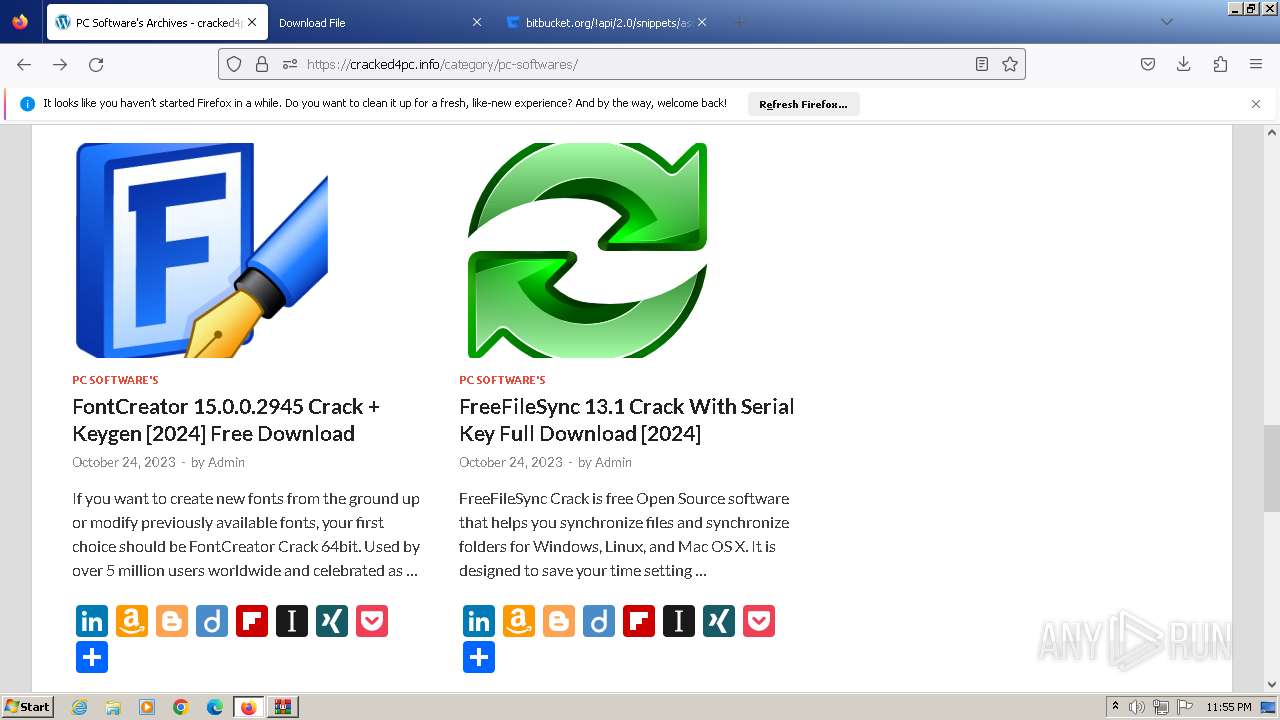Image resolution: width=1280 pixels, height=720 pixels.
Task: Click the XING share icon under the FreeFileSync post
Action: click(719, 621)
